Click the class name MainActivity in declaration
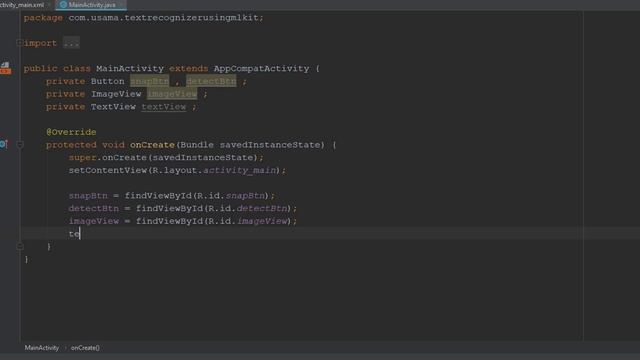The width and height of the screenshot is (640, 360). tap(130, 69)
